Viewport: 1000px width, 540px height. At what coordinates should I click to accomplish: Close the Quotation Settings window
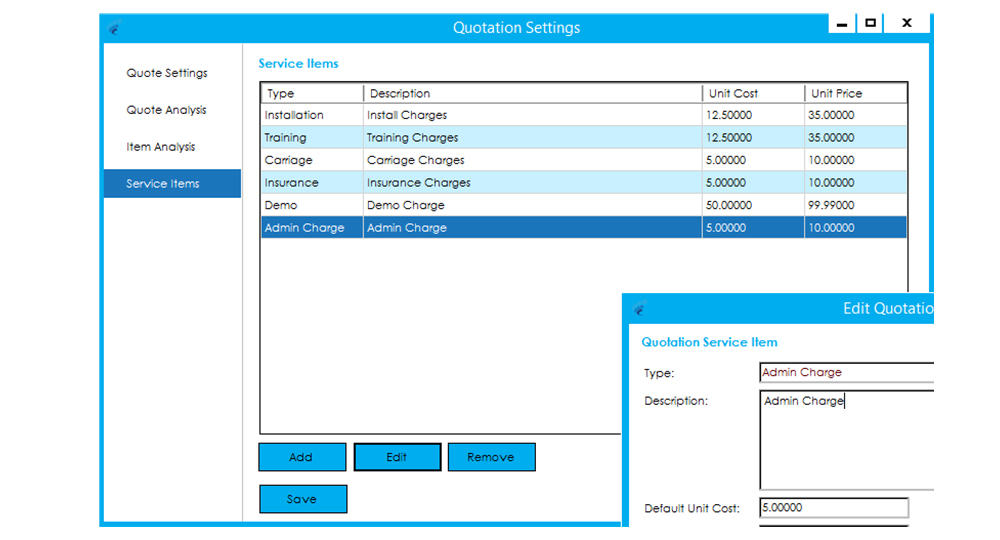click(x=907, y=23)
